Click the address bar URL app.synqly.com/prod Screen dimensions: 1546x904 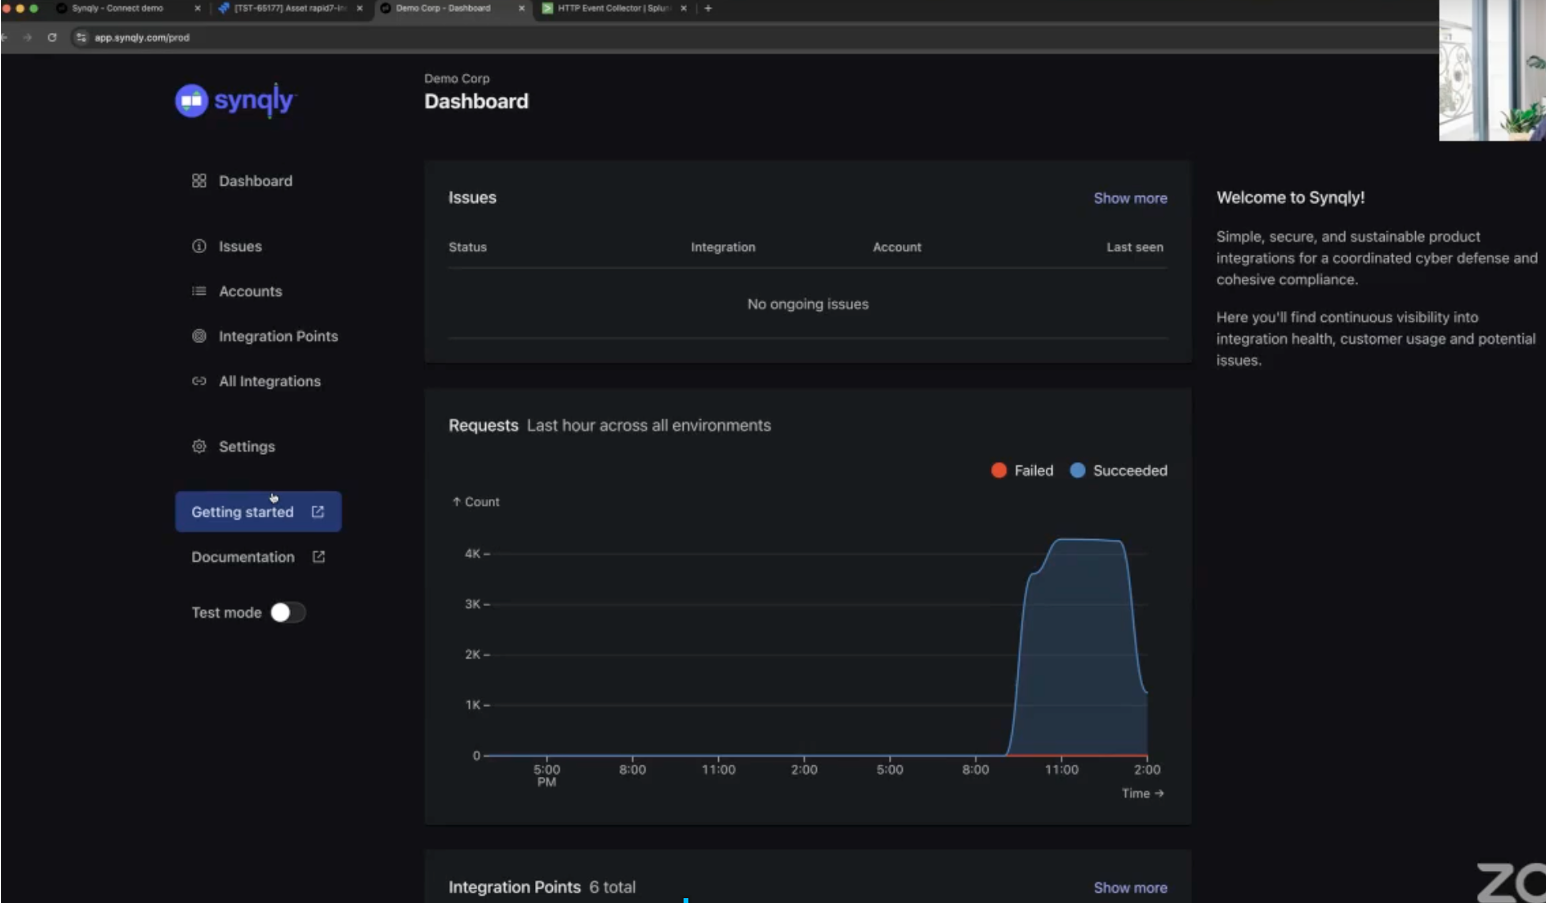point(142,37)
